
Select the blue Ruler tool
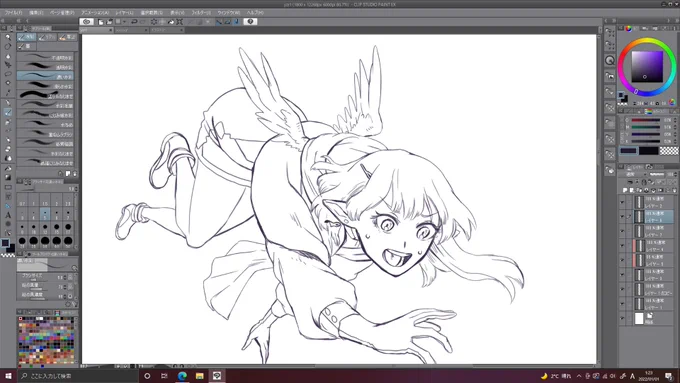[8, 206]
